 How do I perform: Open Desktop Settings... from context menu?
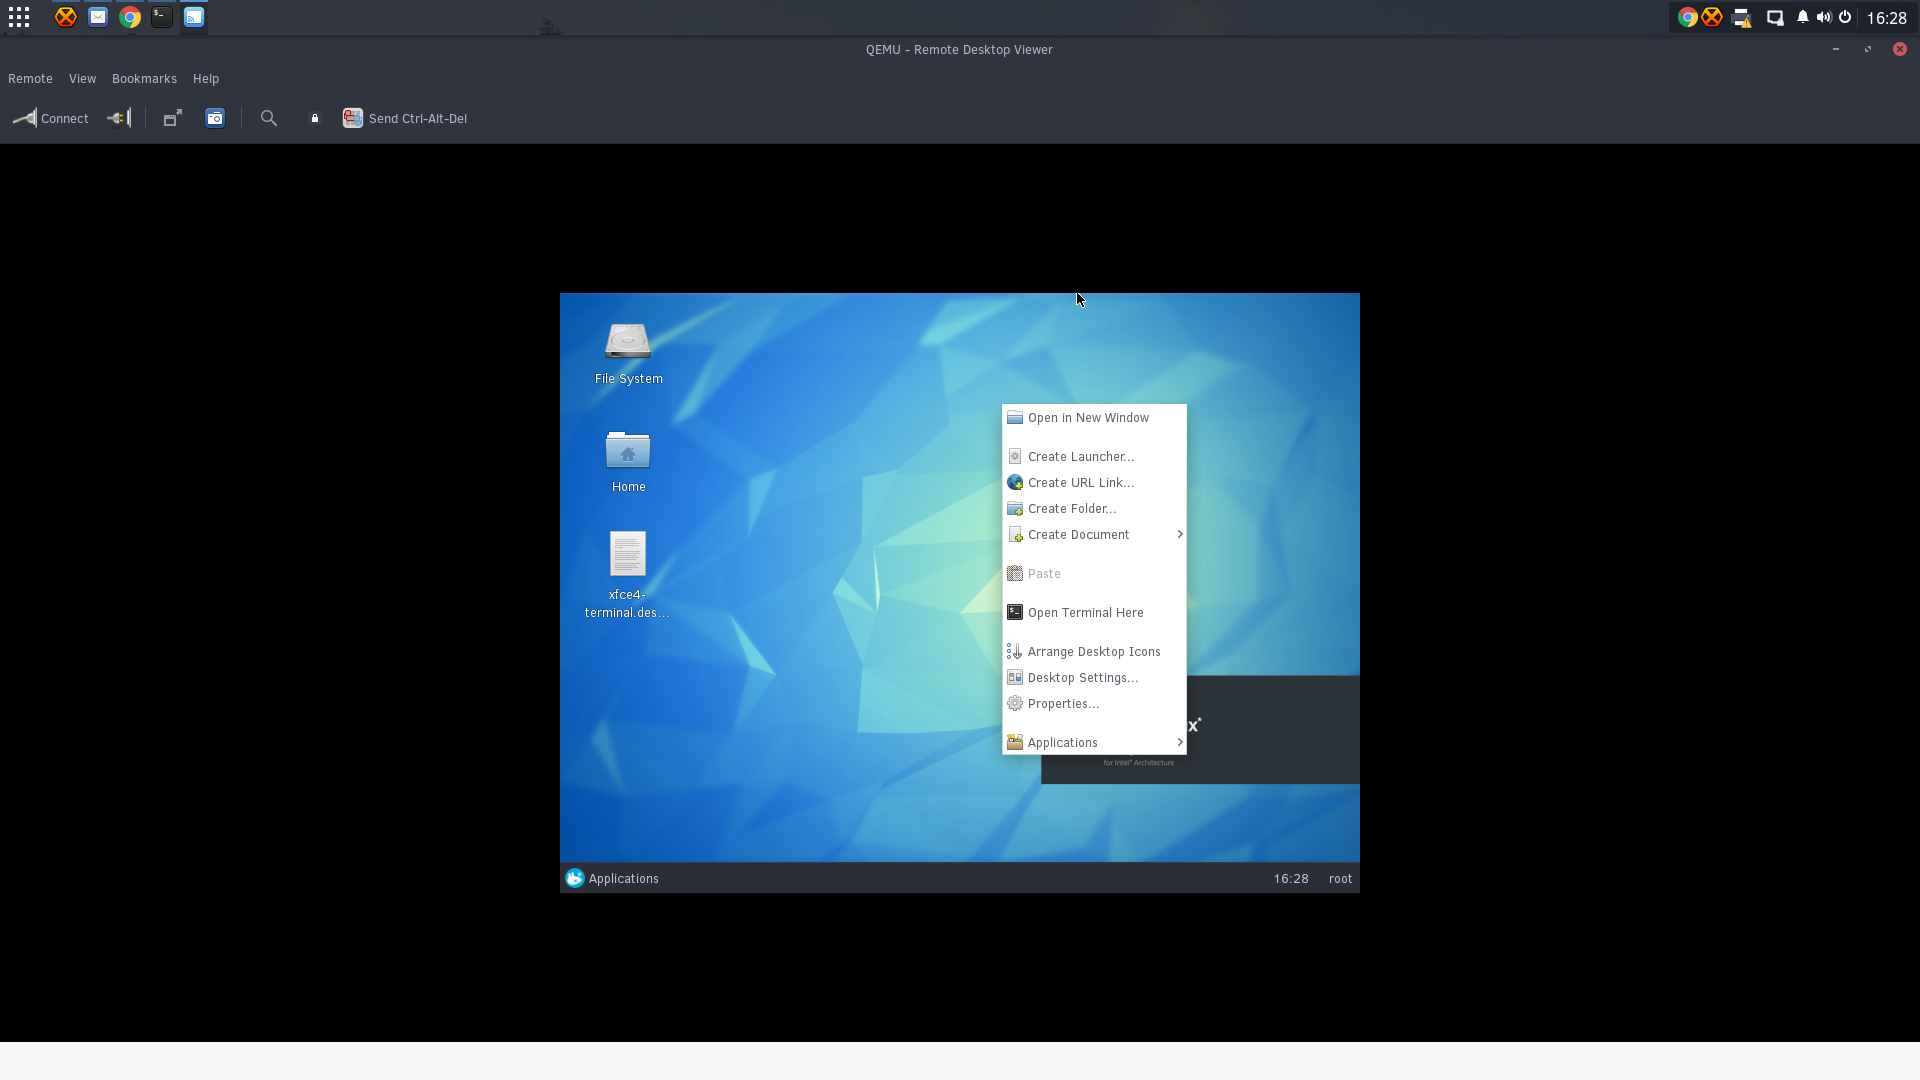pyautogui.click(x=1094, y=678)
